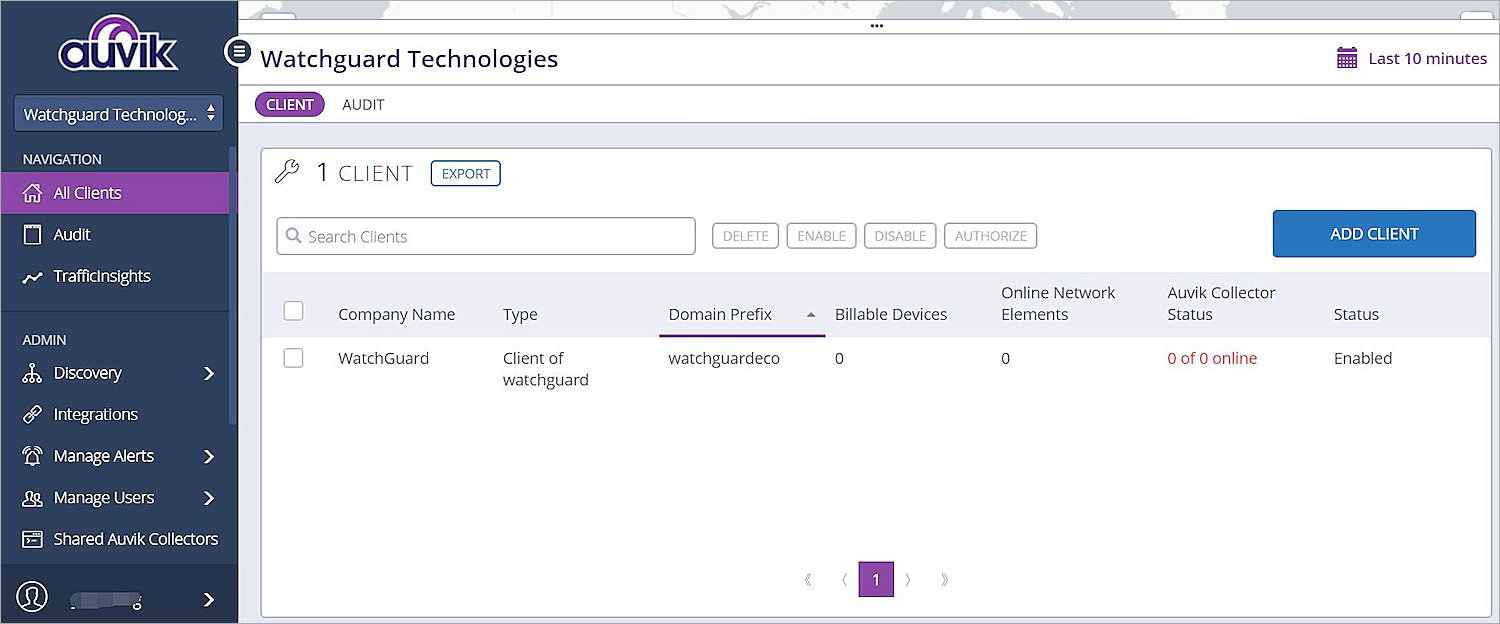Click the Auvik logo
Screen dimensions: 1500x624
(118, 45)
